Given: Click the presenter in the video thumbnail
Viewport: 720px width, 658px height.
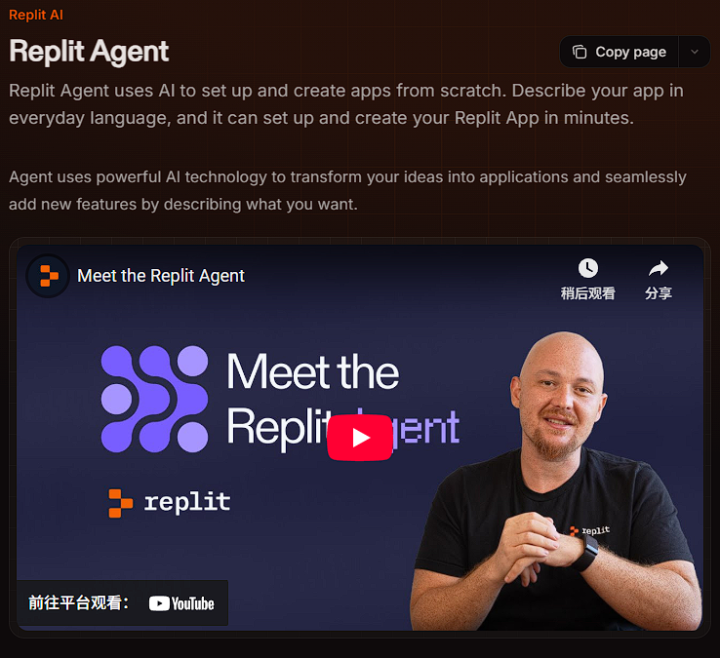Looking at the screenshot, I should click(x=557, y=482).
